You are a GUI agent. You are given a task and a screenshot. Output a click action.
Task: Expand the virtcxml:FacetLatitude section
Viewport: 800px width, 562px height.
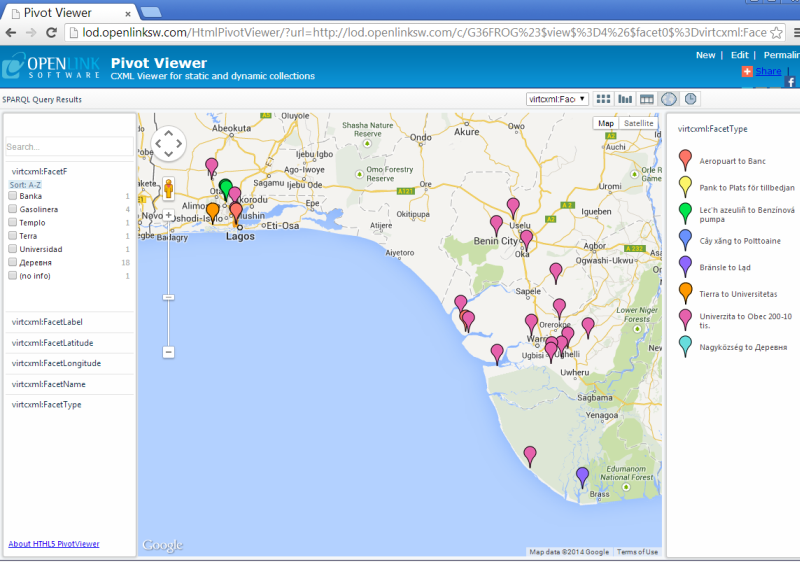point(51,343)
